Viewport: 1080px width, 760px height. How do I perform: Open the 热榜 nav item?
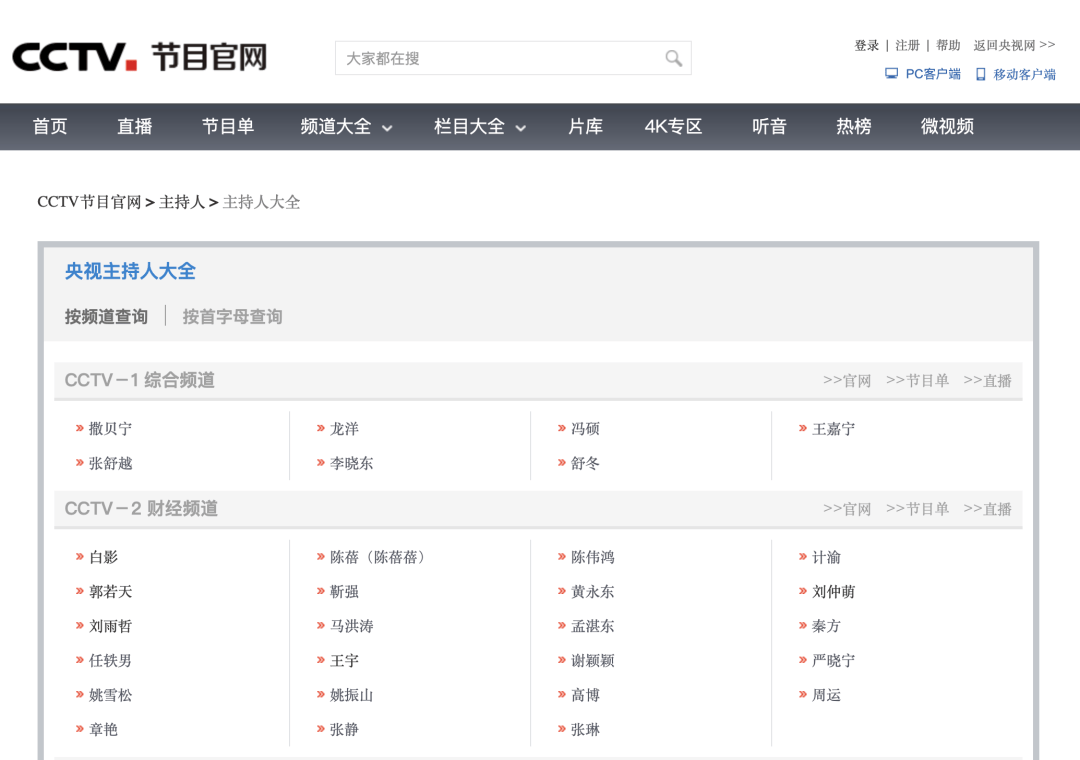[x=853, y=126]
